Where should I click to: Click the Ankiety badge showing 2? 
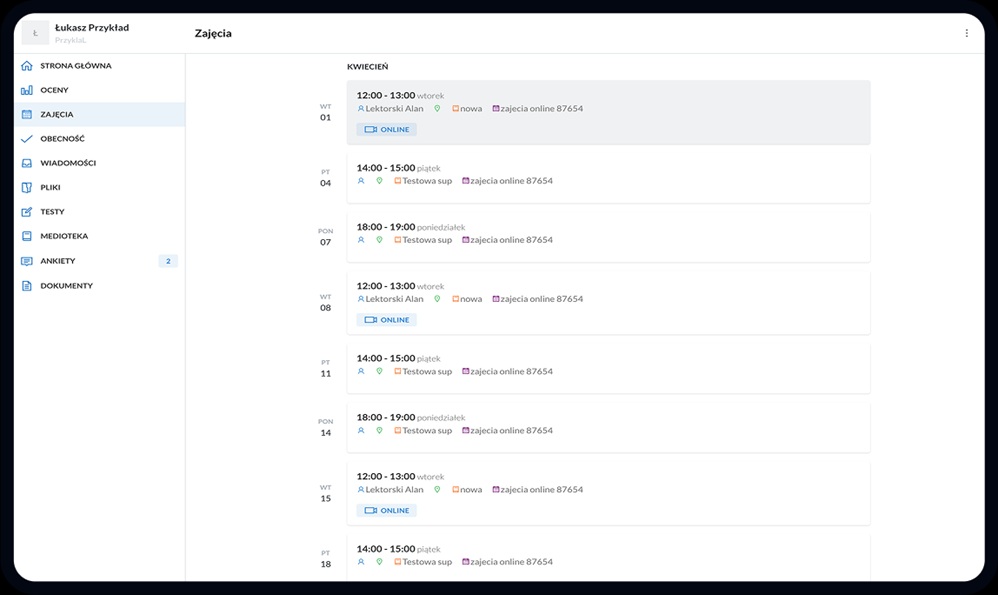click(x=167, y=261)
